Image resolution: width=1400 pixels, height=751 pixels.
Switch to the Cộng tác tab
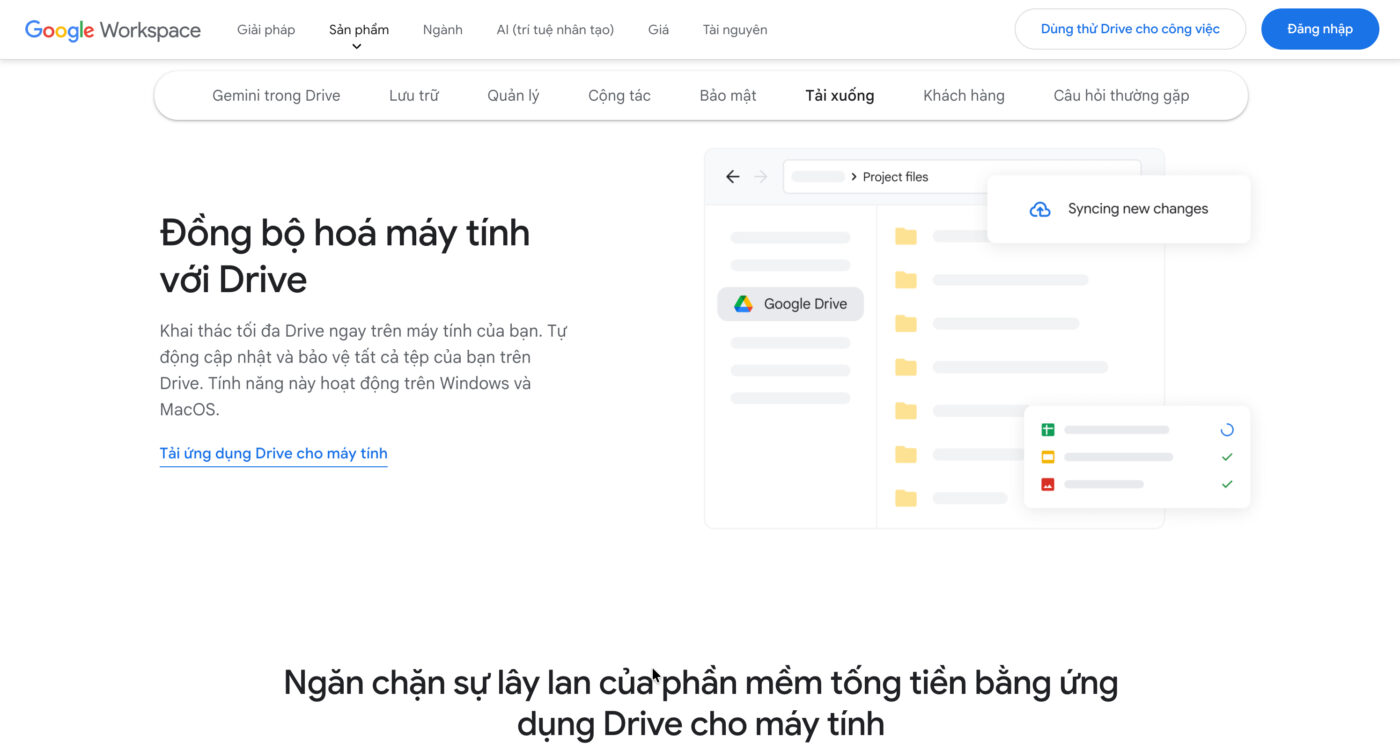[619, 96]
